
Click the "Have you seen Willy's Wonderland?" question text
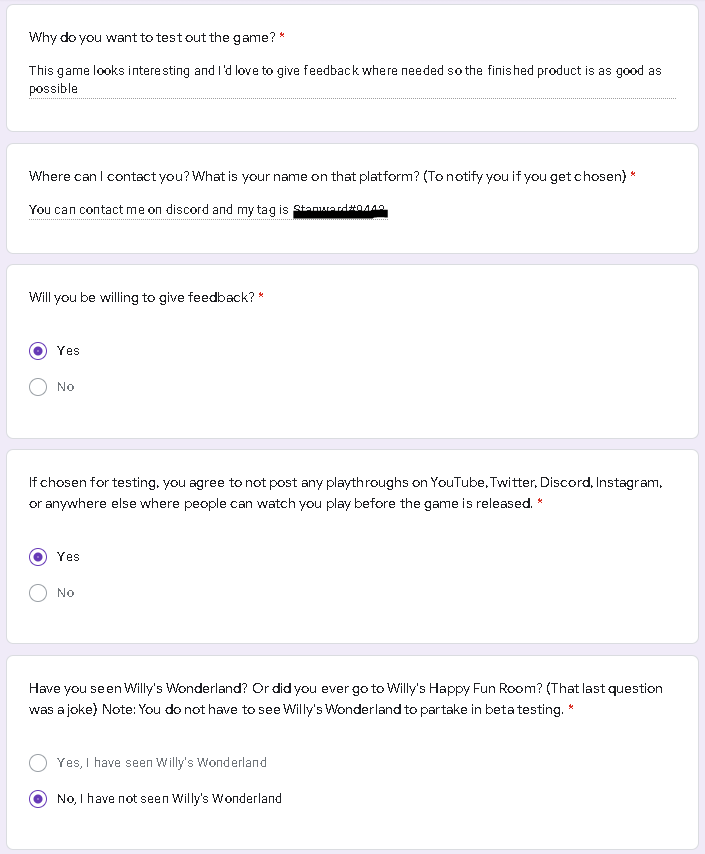click(345, 699)
